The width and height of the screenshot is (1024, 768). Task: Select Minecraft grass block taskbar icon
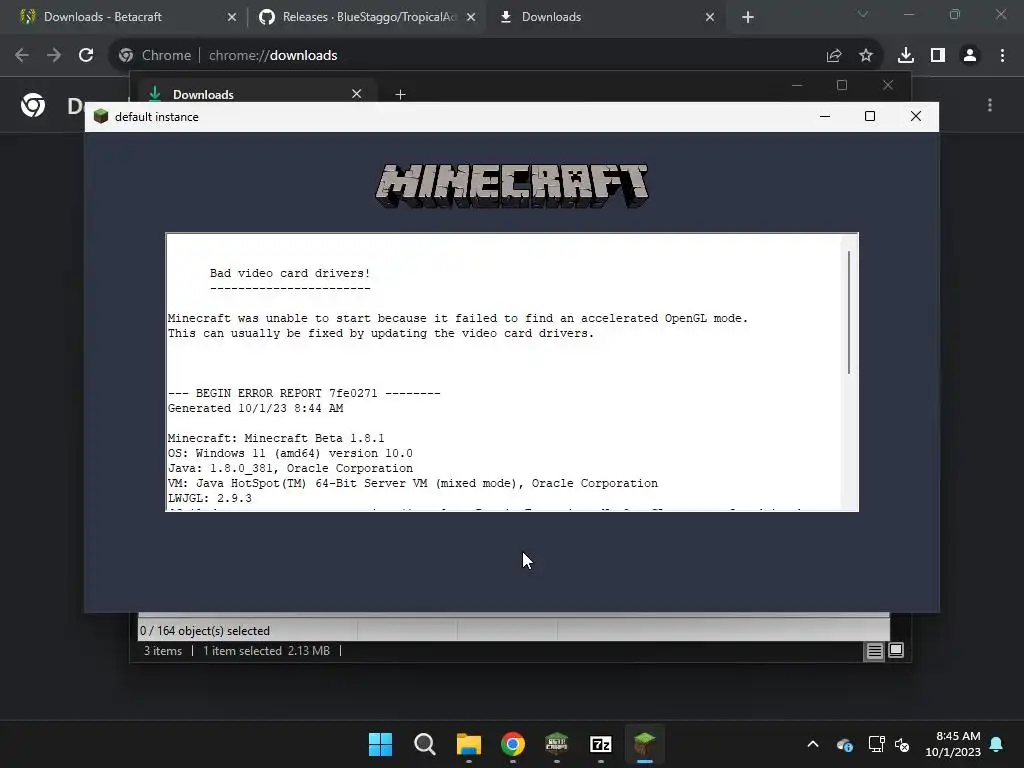(x=645, y=744)
